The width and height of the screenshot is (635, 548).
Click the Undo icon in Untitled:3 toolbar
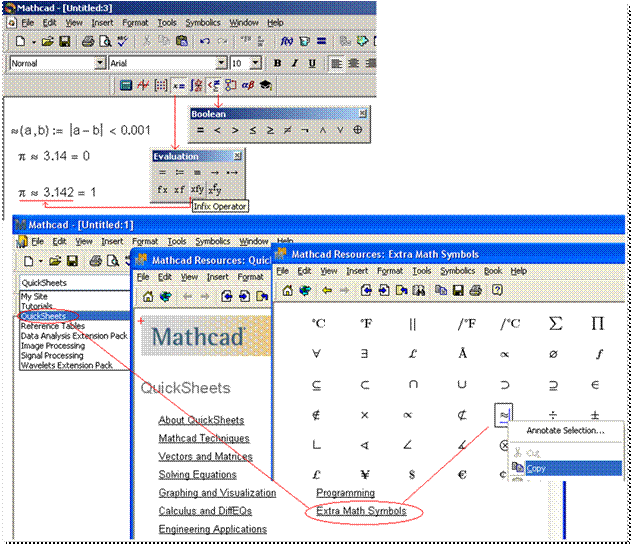coord(205,41)
